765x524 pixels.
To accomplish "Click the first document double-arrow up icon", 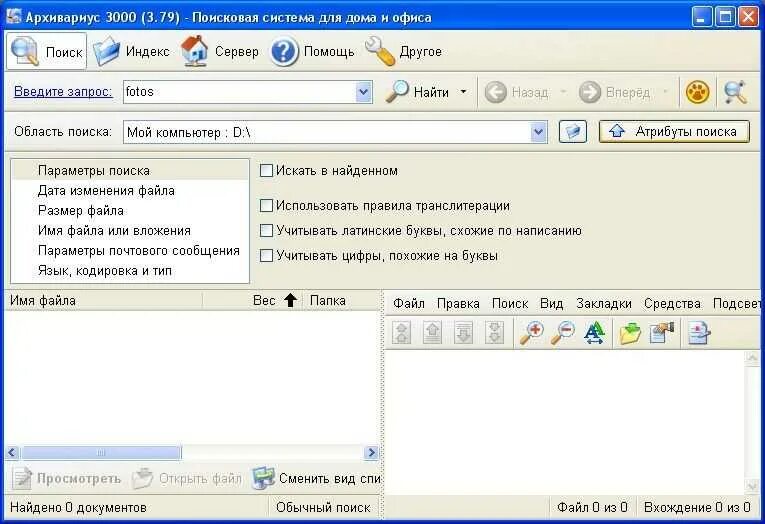I will 402,333.
